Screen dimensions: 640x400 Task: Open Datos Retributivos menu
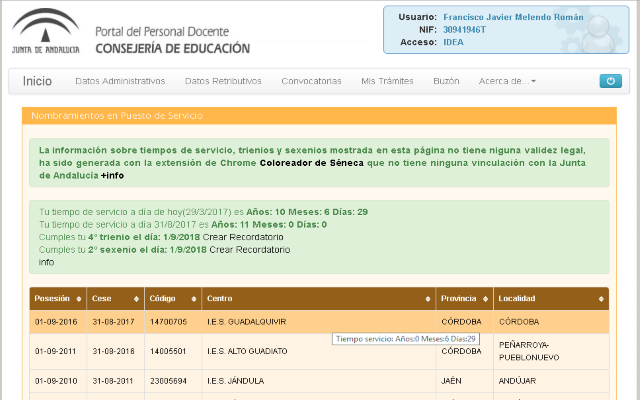point(223,81)
